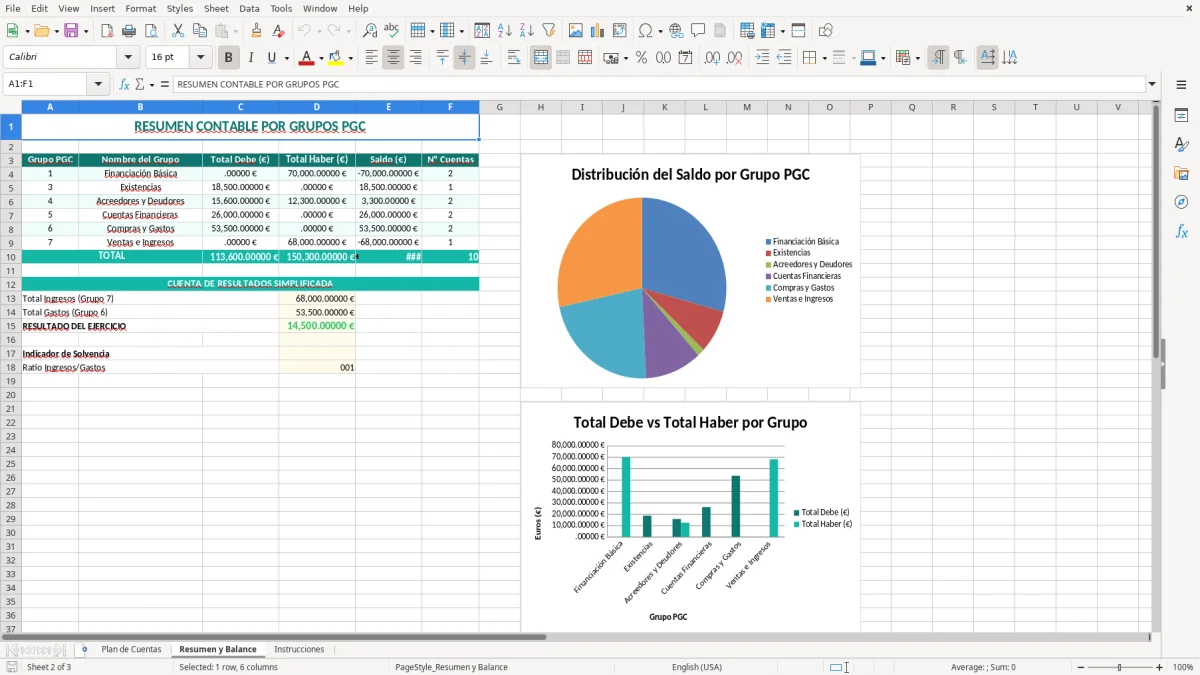Click Sort Descending icon

[x=527, y=31]
